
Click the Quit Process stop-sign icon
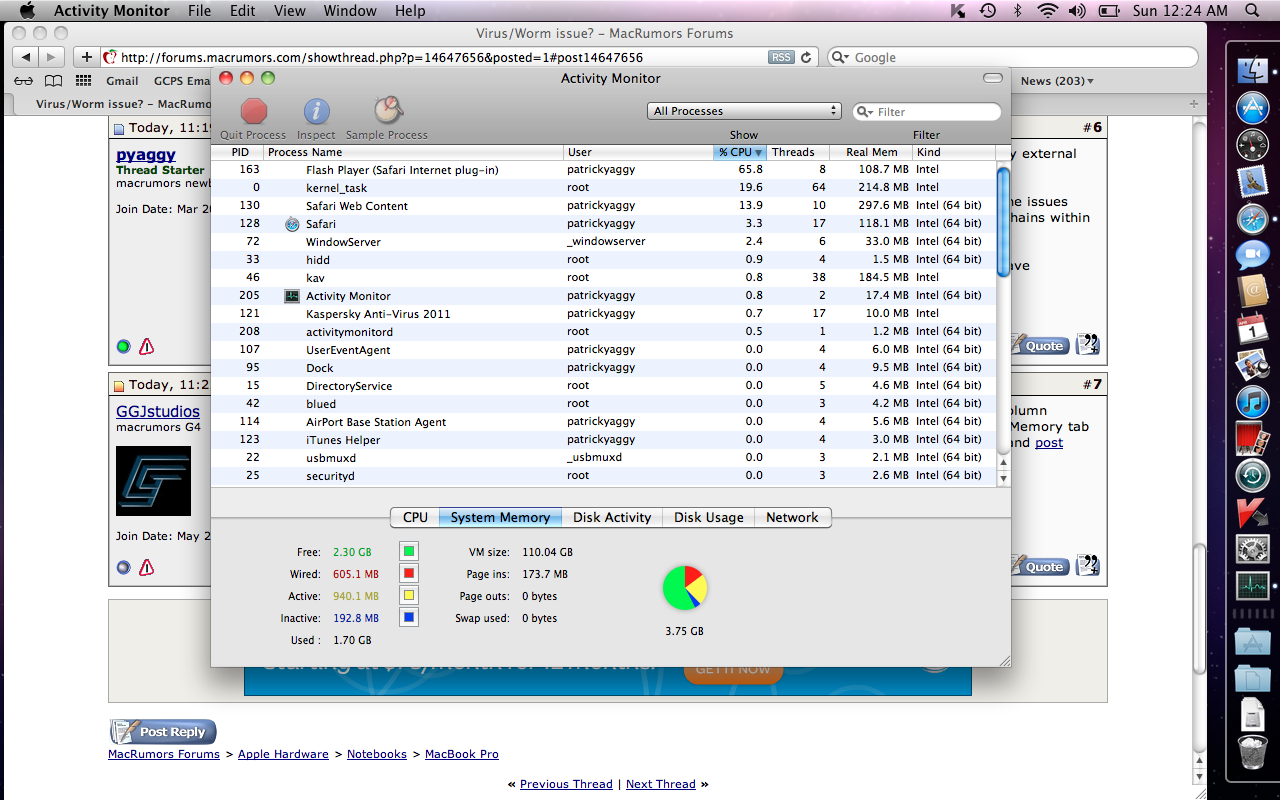(254, 110)
